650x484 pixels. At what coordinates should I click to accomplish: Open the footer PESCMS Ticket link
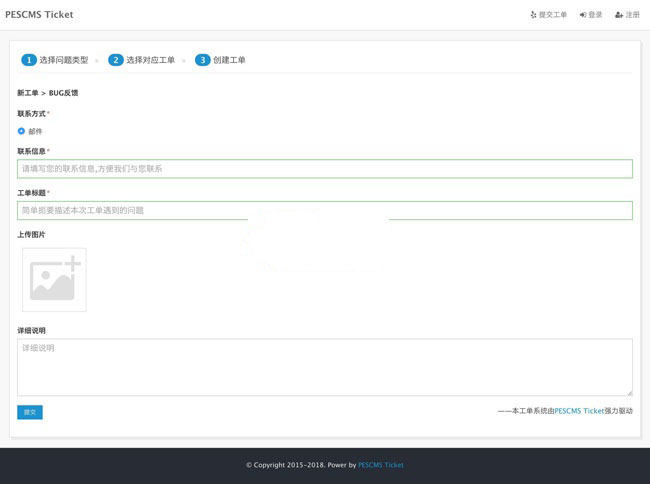[381, 465]
